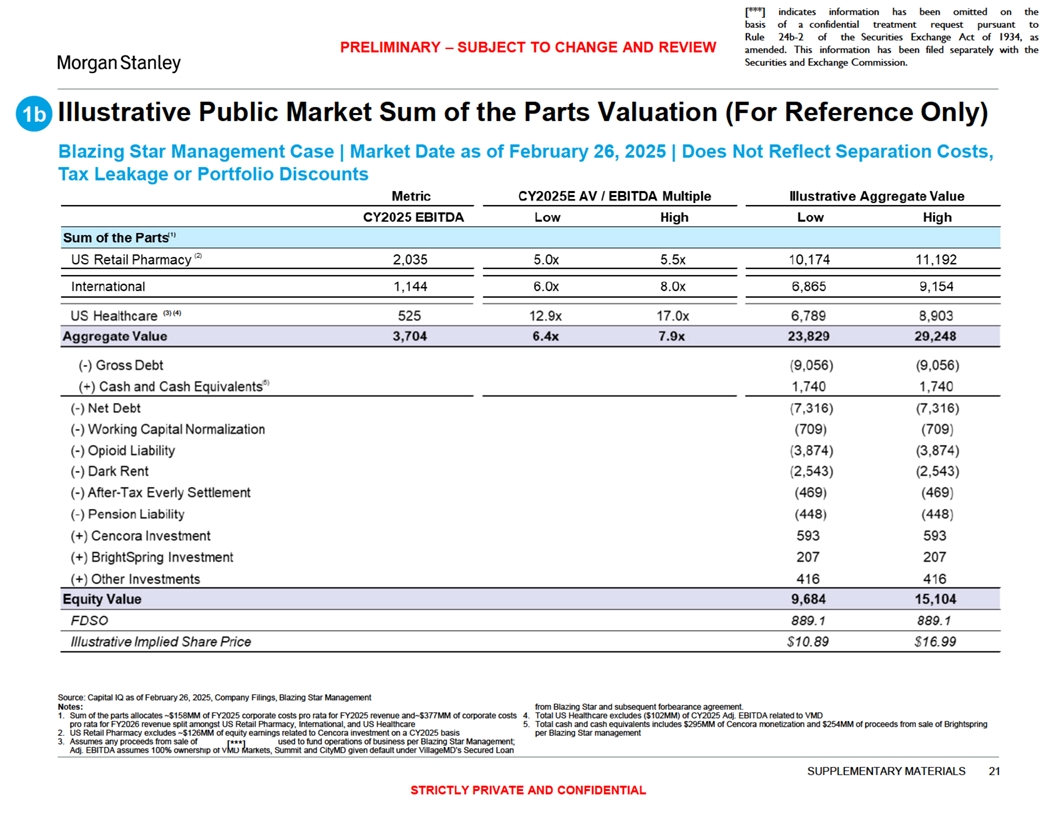Click the 29,248 high aggregate total
Screen dimensions: 1056x816
tap(935, 336)
